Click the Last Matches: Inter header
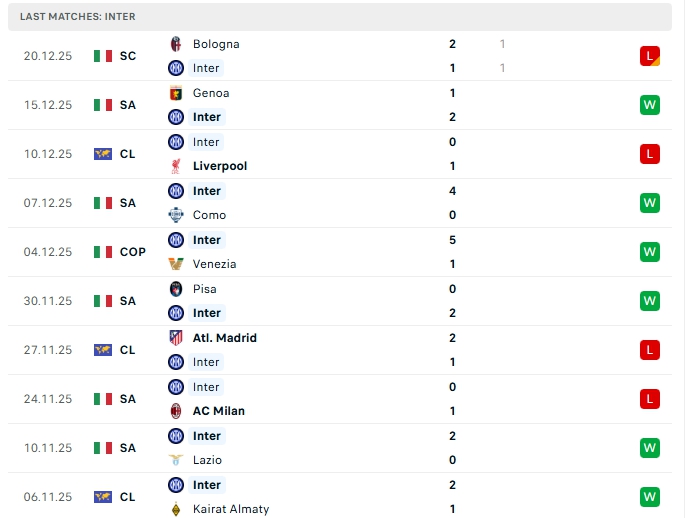This screenshot has height=518, width=685. 78,17
